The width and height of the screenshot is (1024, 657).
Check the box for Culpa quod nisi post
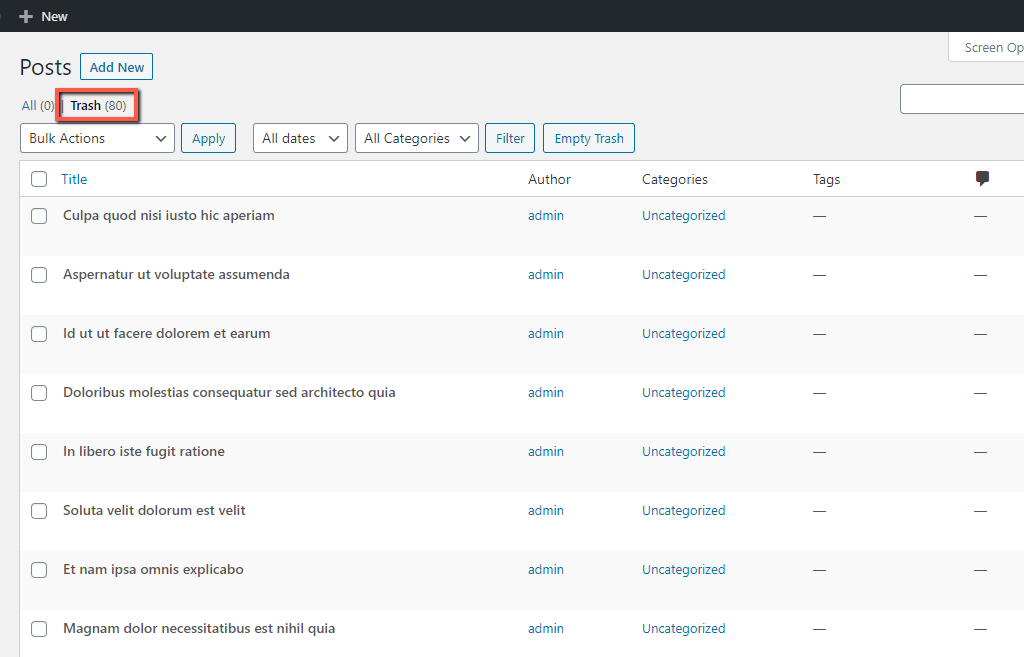[x=39, y=216]
